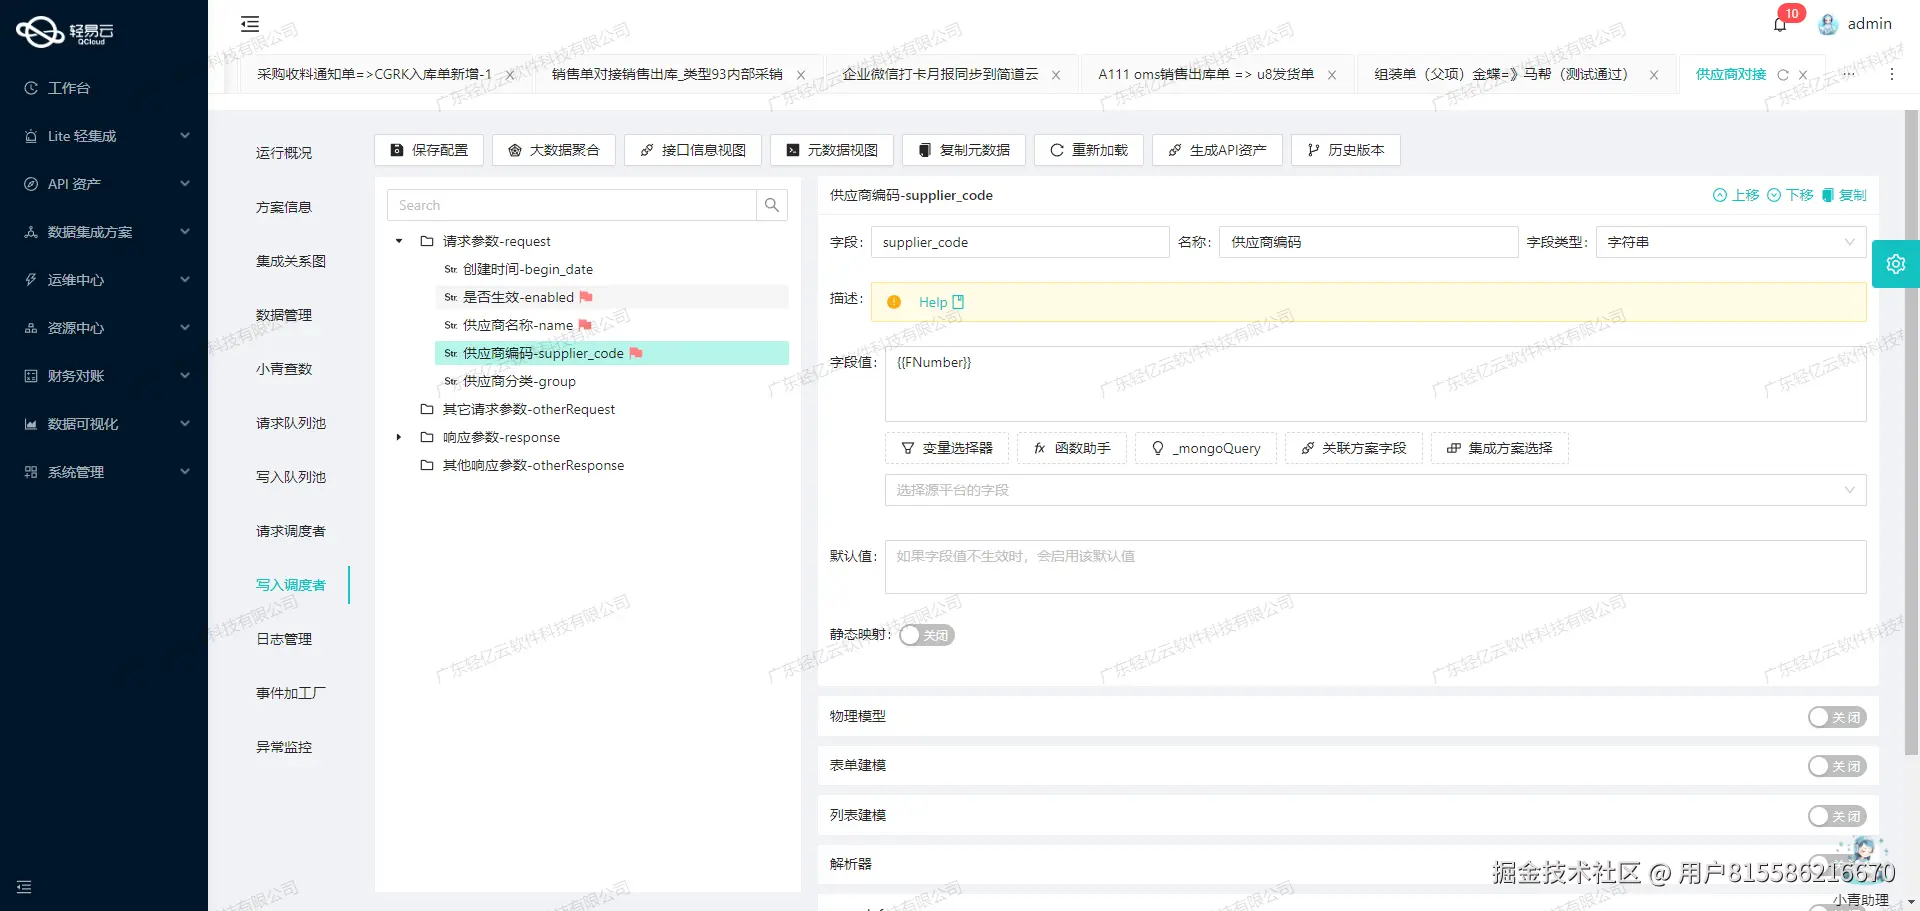Click the 保存配置 save configuration button
1920x911 pixels.
[x=428, y=150]
